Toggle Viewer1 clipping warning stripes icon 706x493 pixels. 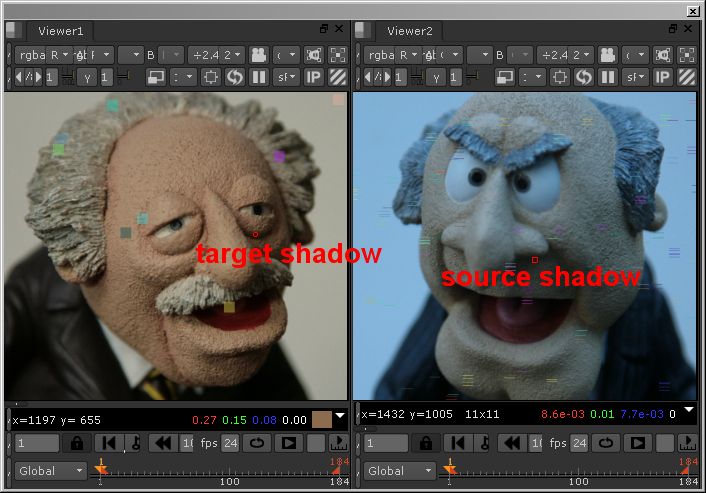[338, 77]
